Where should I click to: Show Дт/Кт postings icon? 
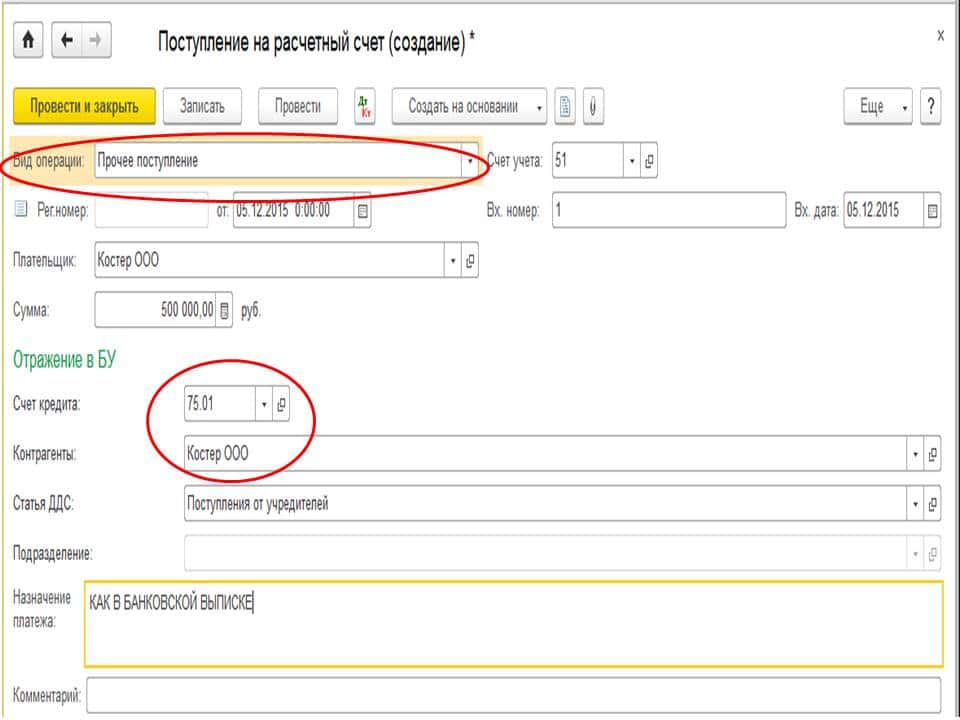coord(365,107)
